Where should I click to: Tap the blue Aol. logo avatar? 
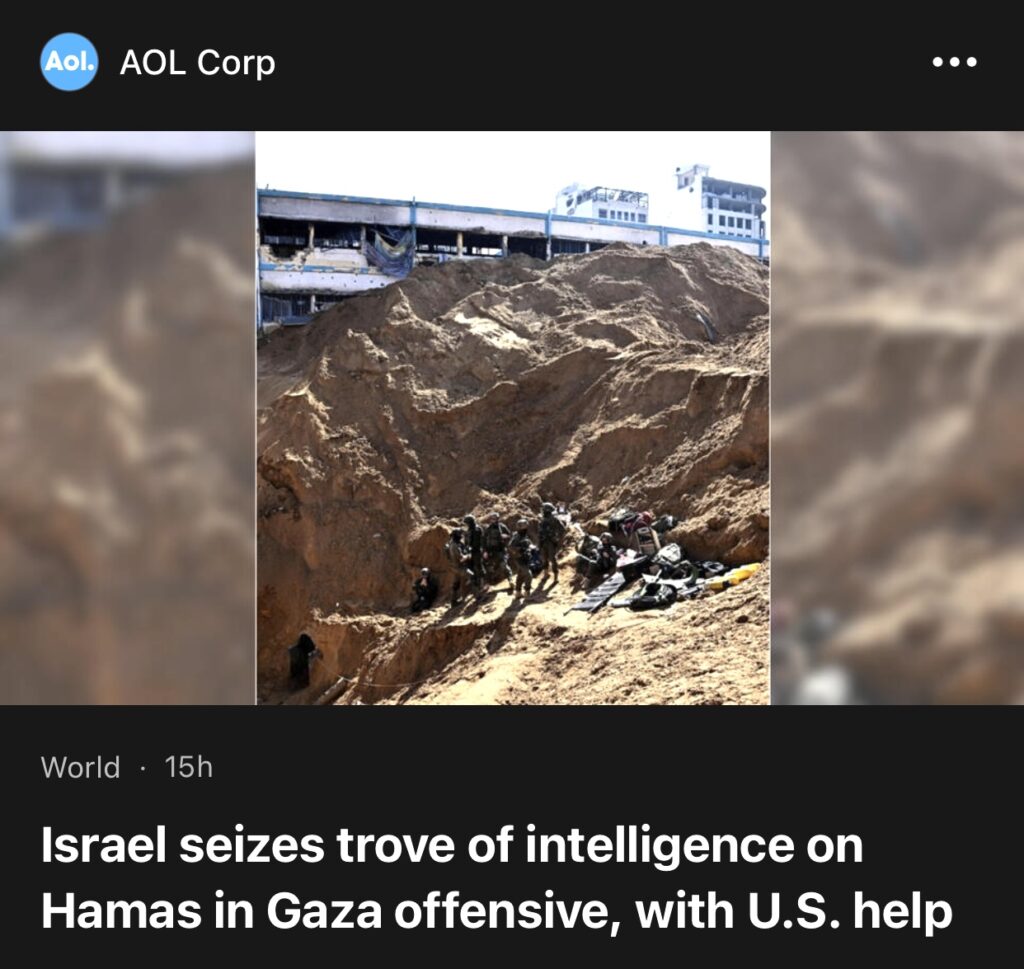(69, 61)
